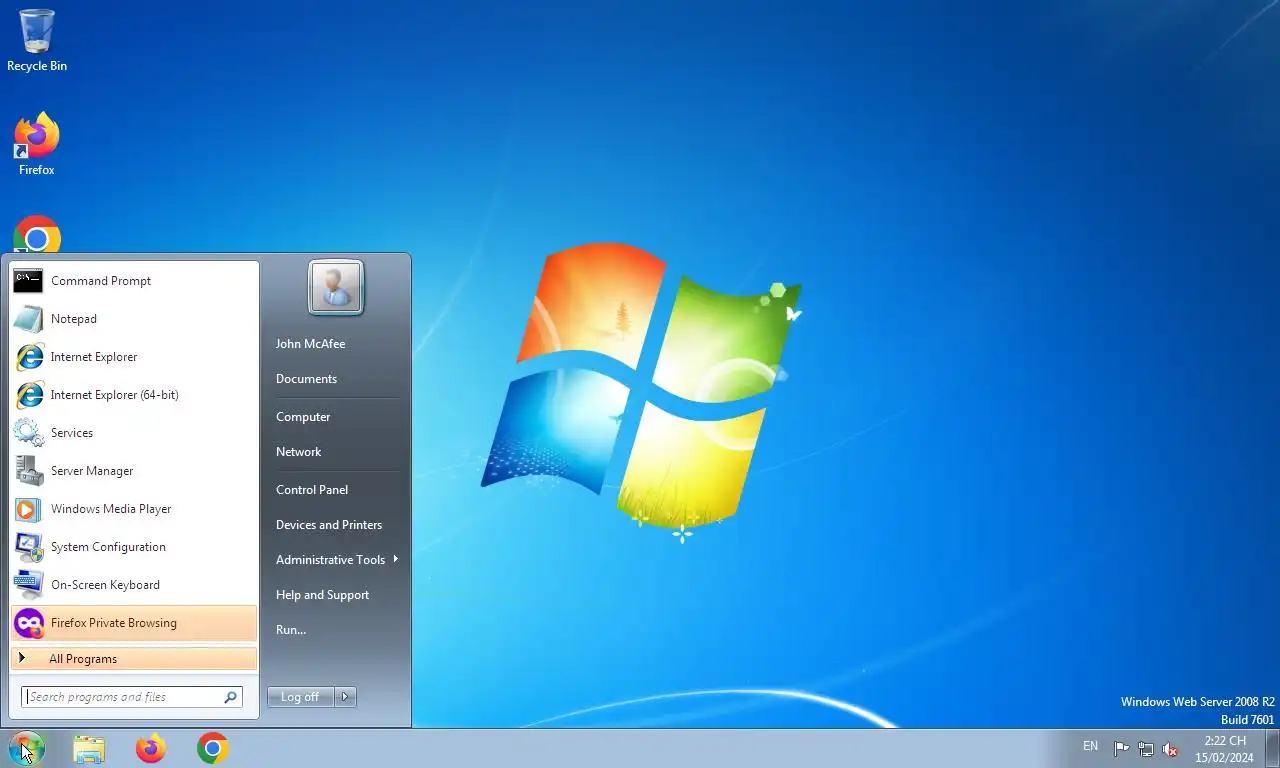Viewport: 1280px width, 768px height.
Task: Launch Server Manager icon
Action: (28, 471)
